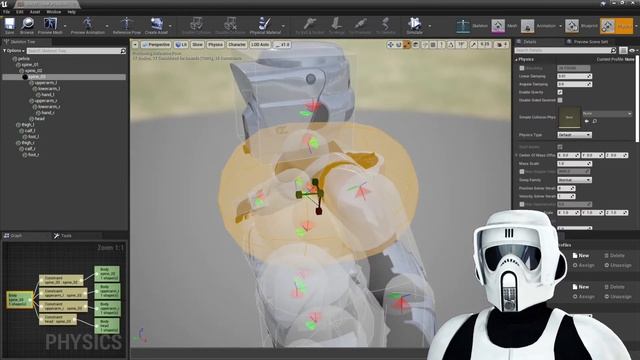Screen dimensions: 640x360
Task: Convert constraint To Hinge
Action: point(336,24)
